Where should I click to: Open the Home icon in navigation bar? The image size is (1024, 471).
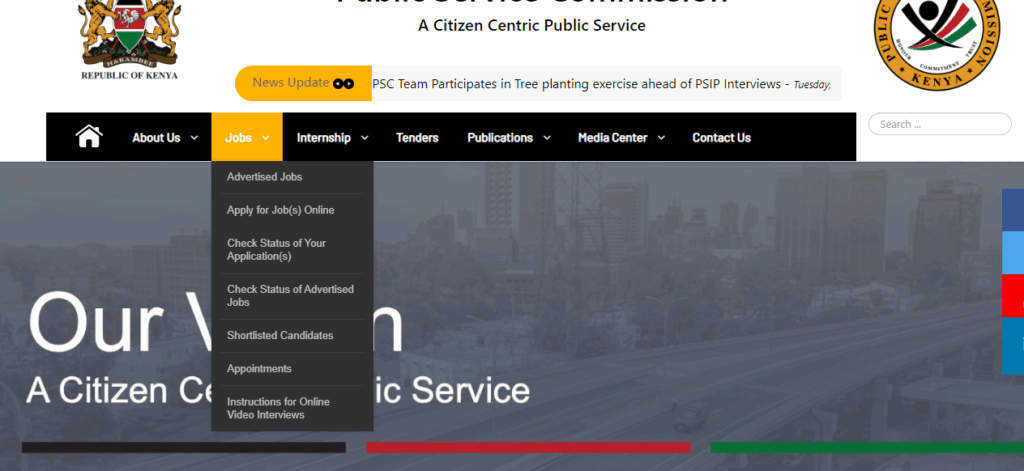point(89,137)
